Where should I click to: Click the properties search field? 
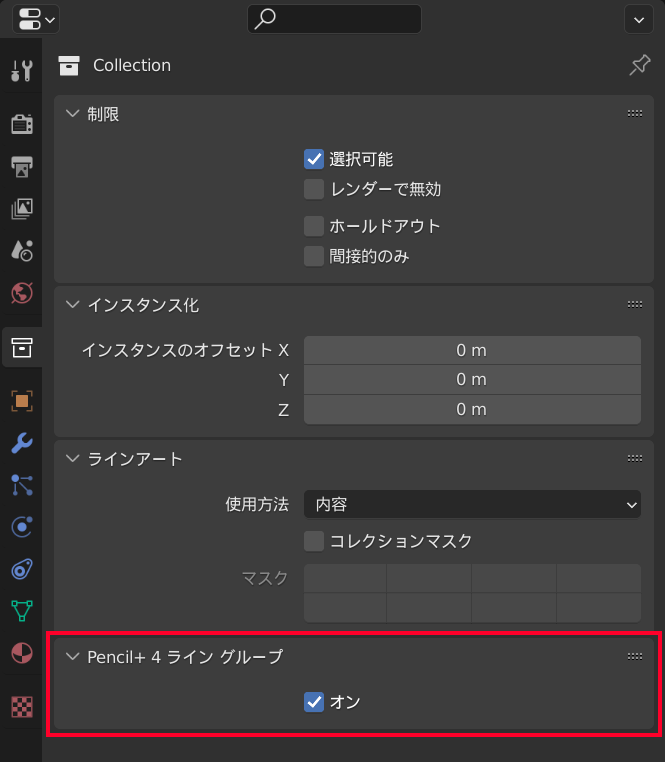pos(334,19)
